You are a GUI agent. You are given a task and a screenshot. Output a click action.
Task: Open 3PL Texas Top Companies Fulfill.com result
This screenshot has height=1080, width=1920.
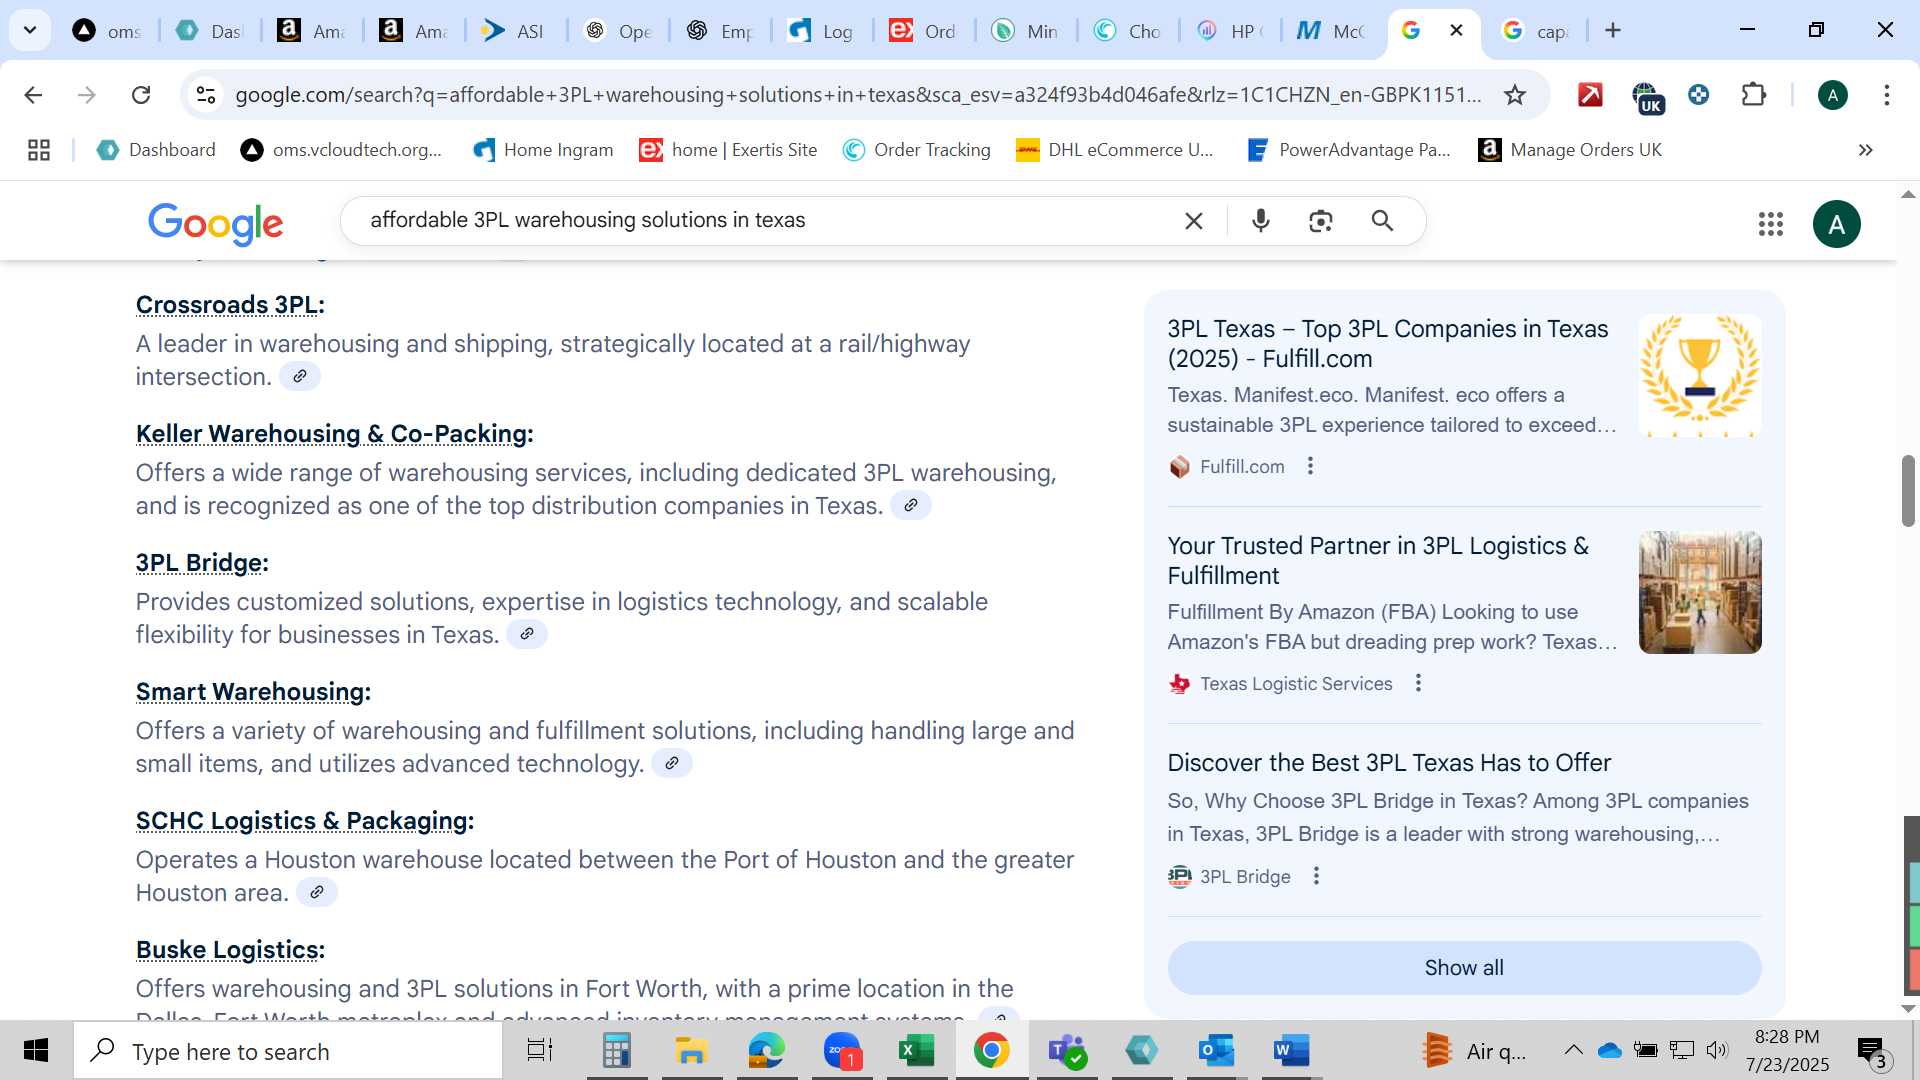click(1388, 343)
